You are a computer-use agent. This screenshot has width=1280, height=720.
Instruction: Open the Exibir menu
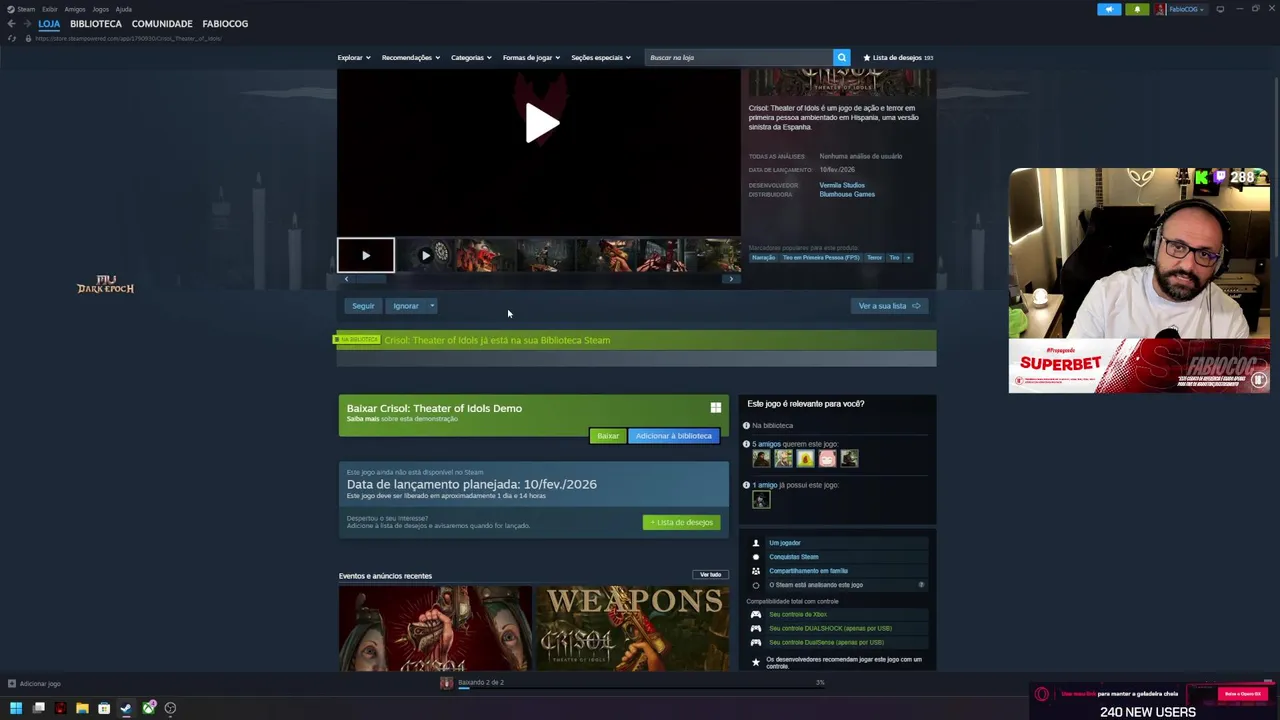tap(49, 9)
